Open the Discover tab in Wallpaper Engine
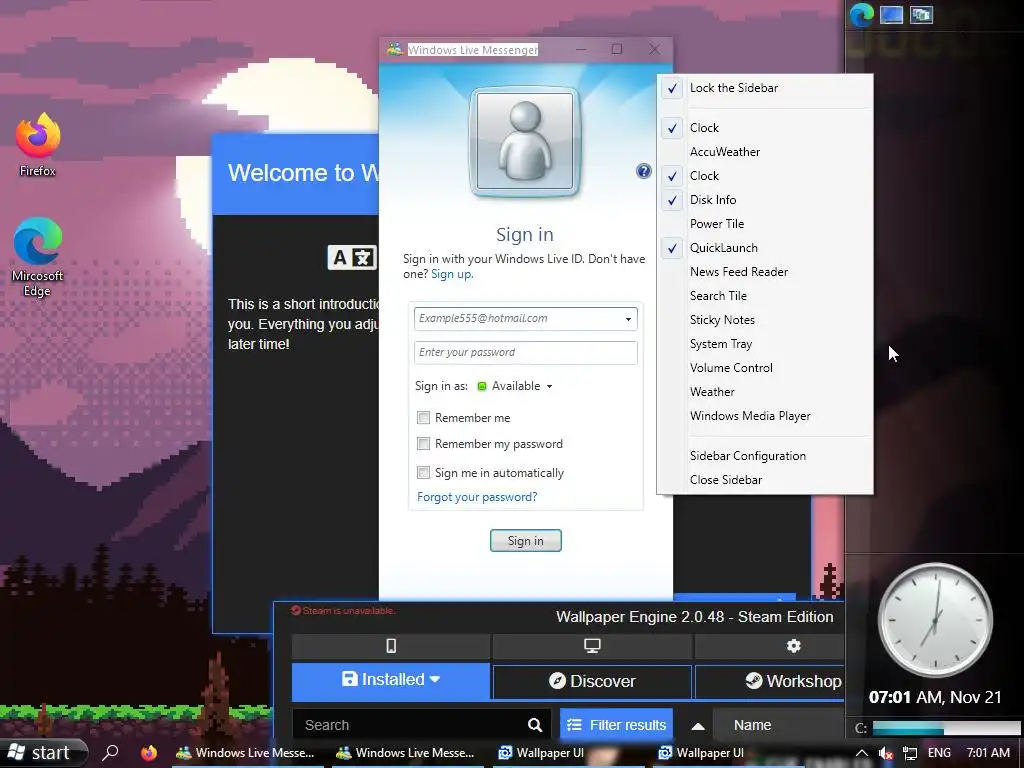This screenshot has width=1024, height=768. click(592, 681)
